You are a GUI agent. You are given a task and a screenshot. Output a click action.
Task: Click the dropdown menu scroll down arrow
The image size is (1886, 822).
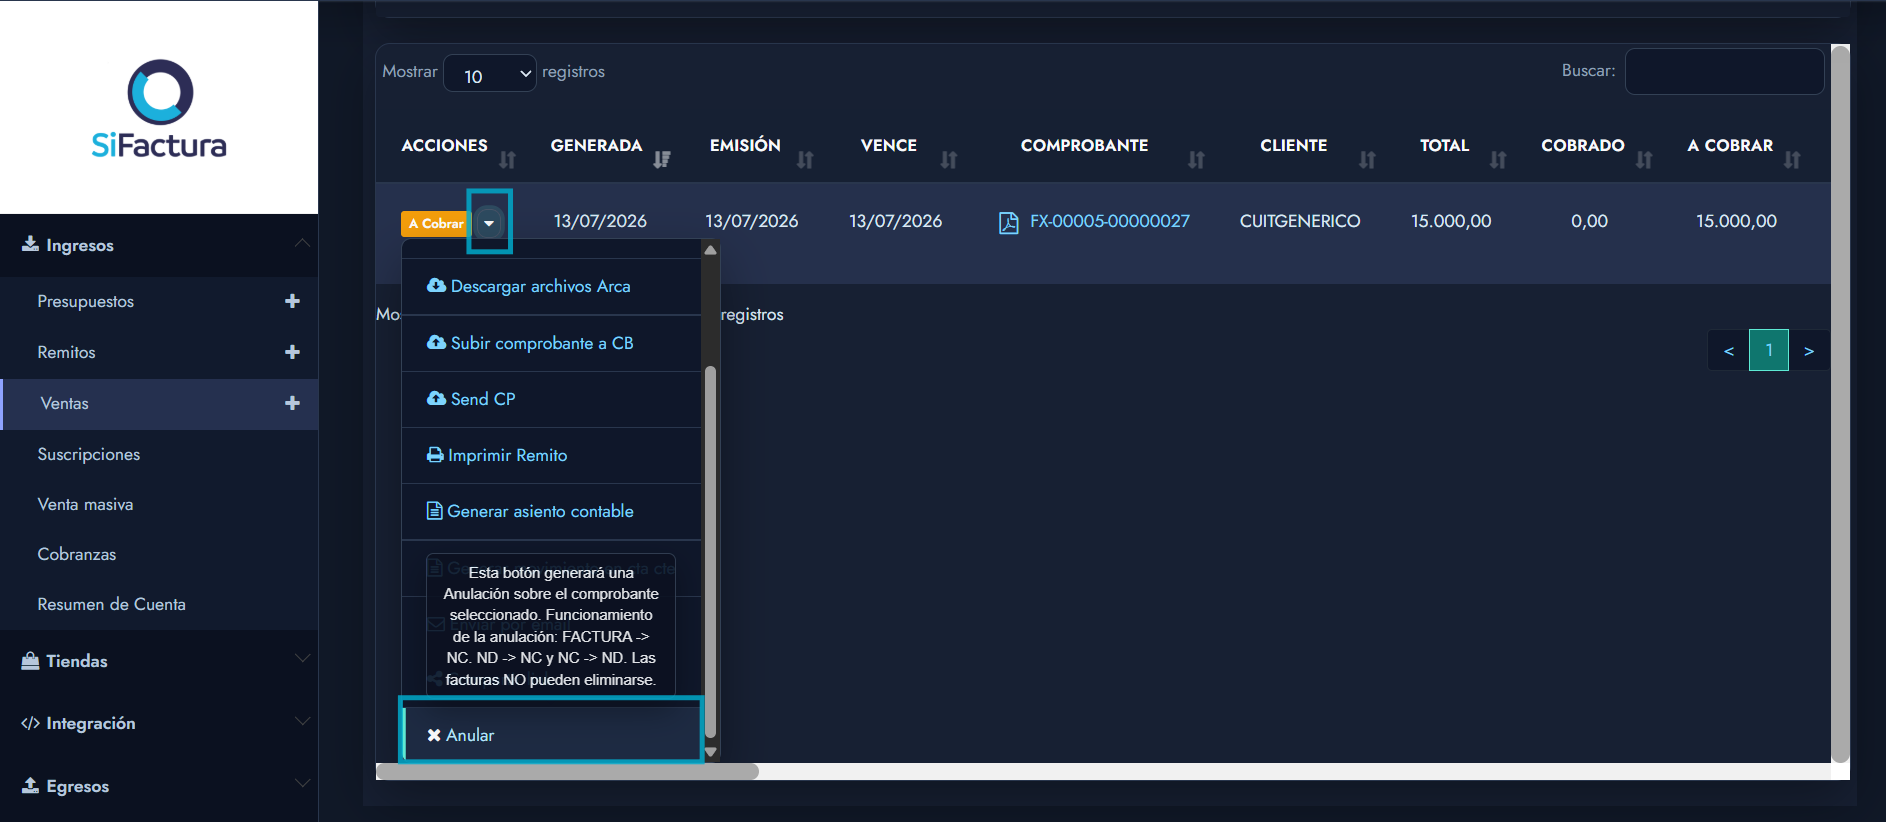[710, 751]
